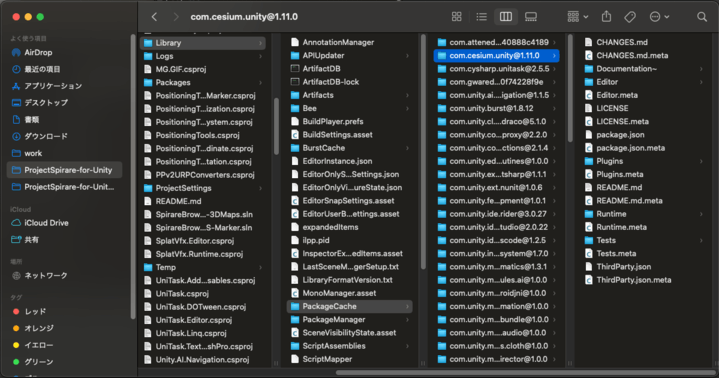Screen dimensions: 719x378
Task: Expand the Packages folder chevron
Action: [260, 83]
